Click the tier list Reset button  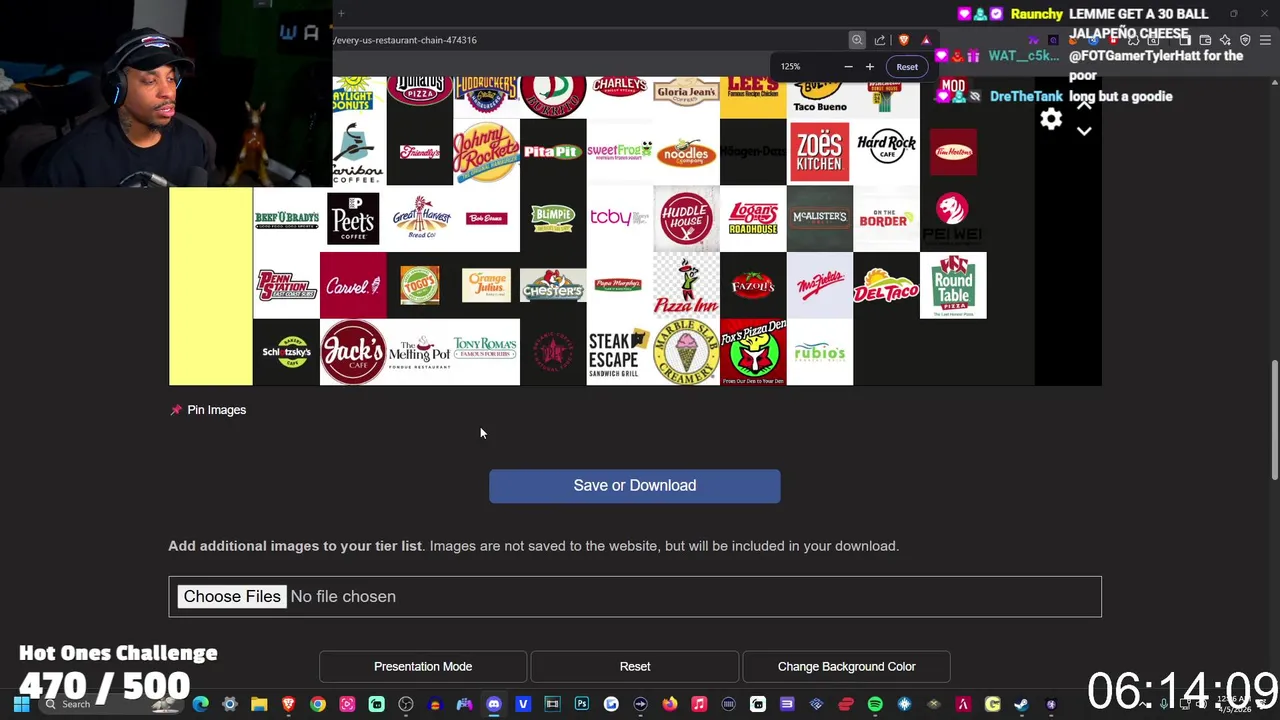click(x=635, y=666)
